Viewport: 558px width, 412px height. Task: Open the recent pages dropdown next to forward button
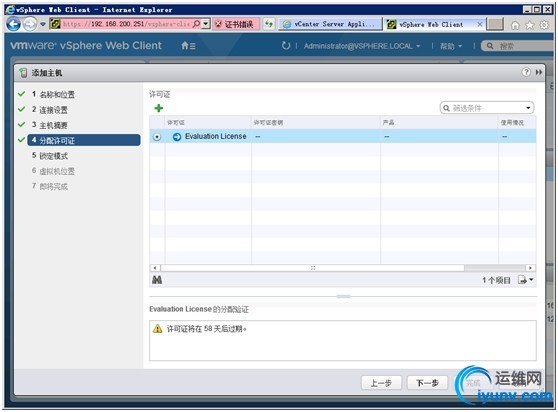tap(43, 24)
